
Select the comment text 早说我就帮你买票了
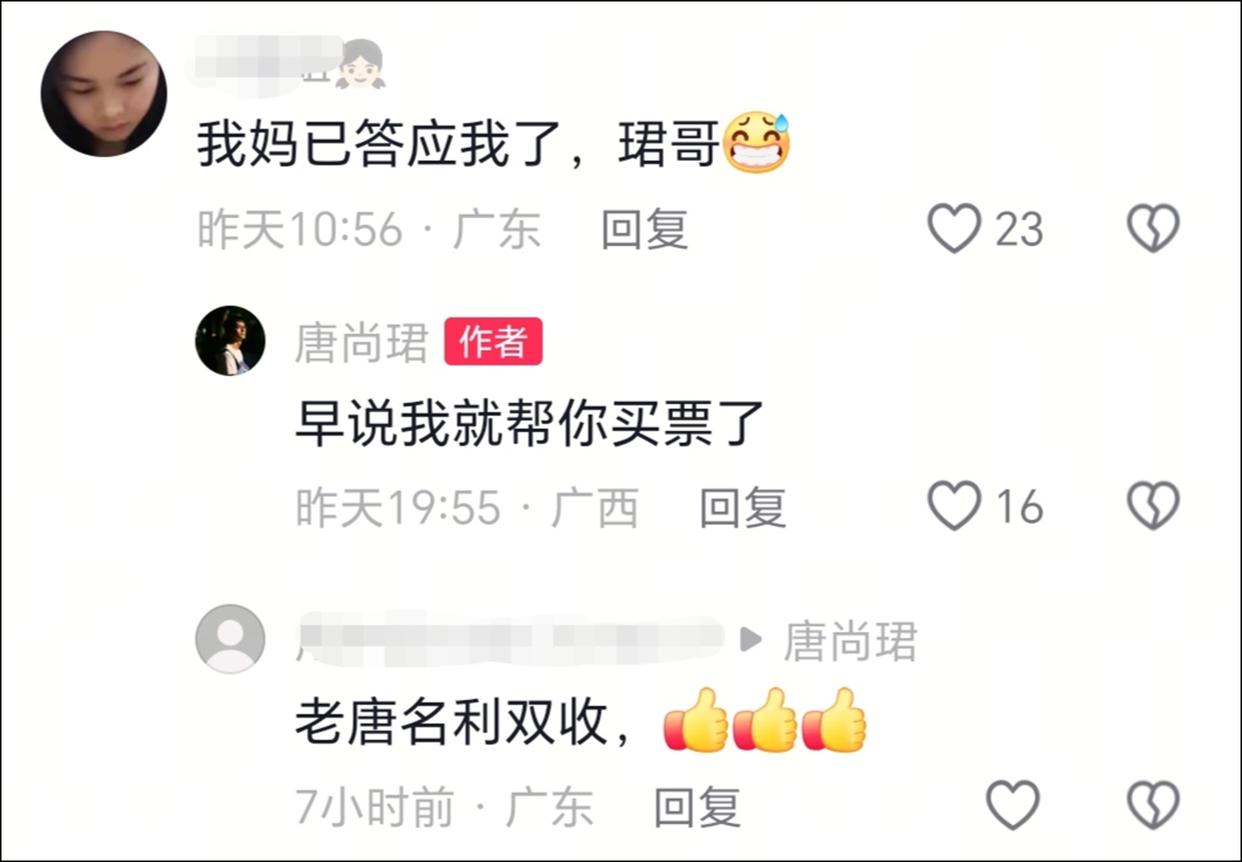tap(530, 424)
